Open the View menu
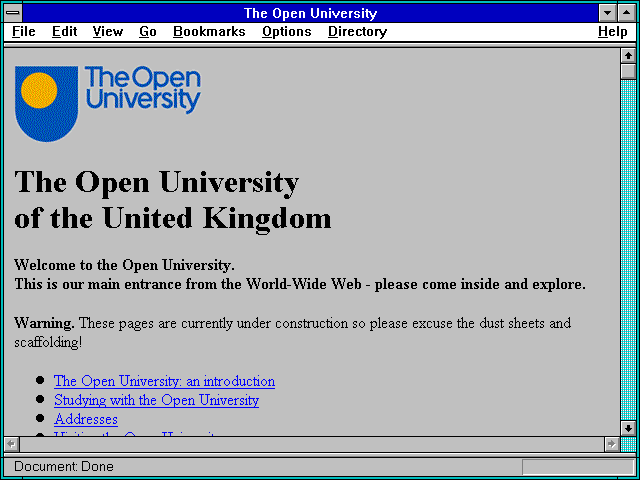 108,32
